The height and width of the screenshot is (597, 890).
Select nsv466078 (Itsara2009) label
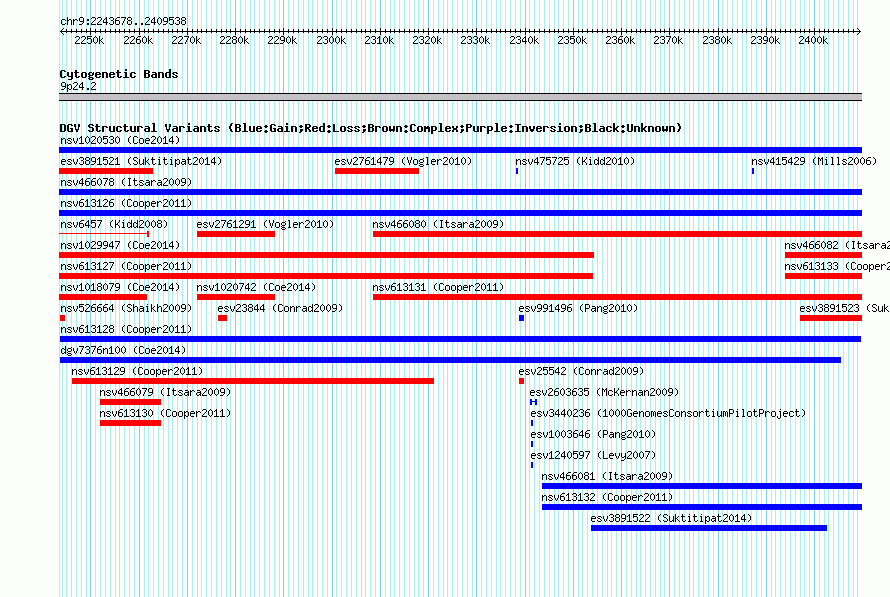(x=126, y=182)
